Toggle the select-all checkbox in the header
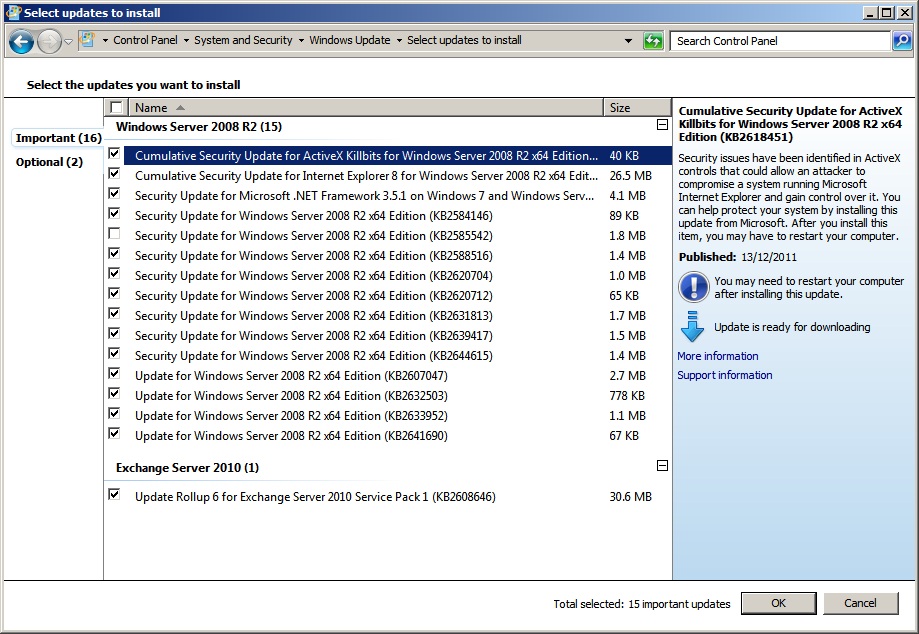The width and height of the screenshot is (919, 634). click(115, 106)
